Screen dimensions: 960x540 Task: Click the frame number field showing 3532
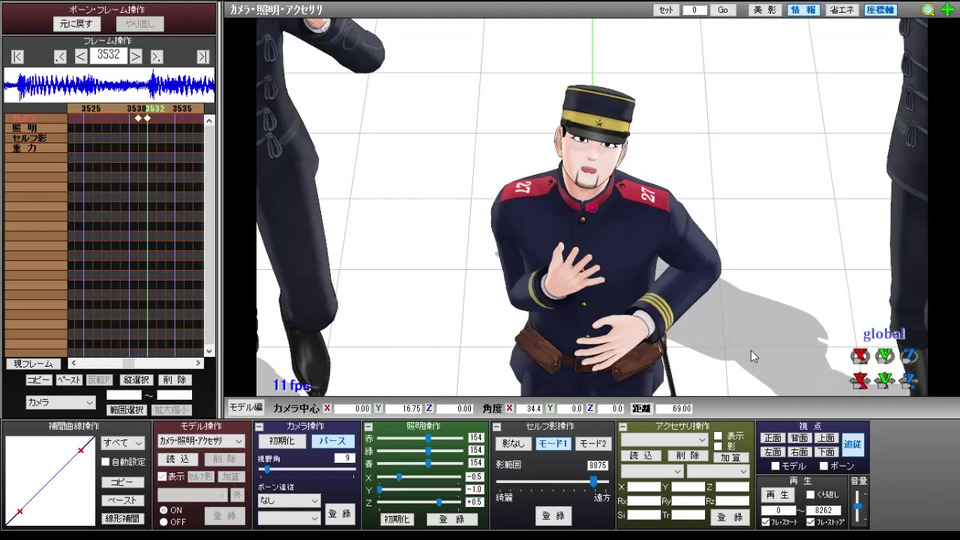click(108, 55)
